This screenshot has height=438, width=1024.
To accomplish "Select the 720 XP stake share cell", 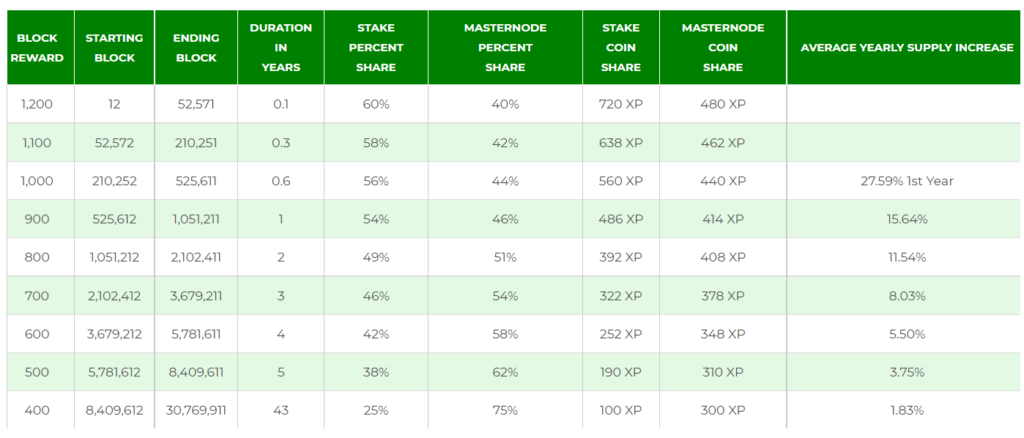I will point(621,104).
